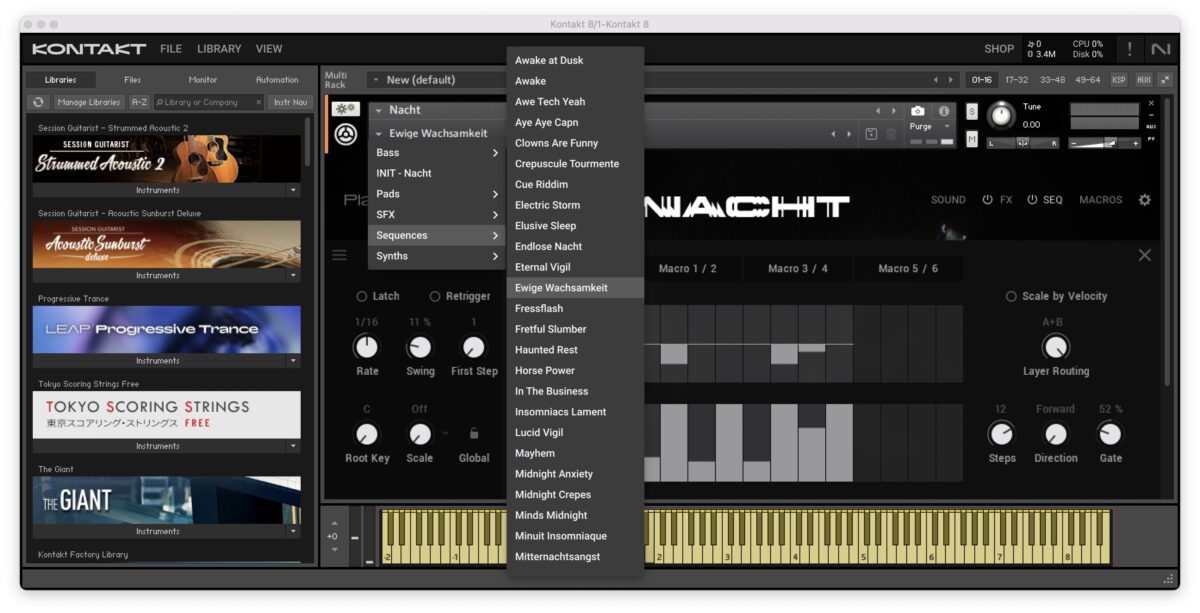Open the hamburger menu in the sequencer panel
This screenshot has width=1200, height=613.
(x=340, y=255)
